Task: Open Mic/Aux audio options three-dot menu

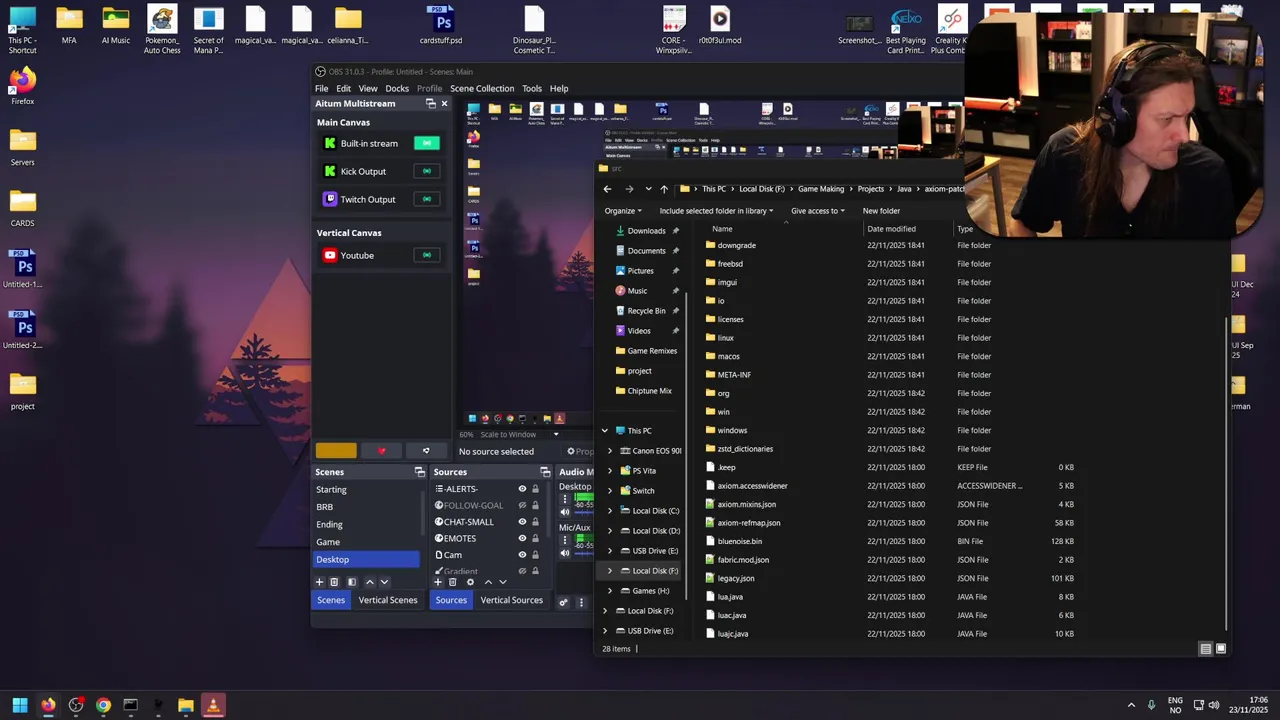Action: (565, 540)
